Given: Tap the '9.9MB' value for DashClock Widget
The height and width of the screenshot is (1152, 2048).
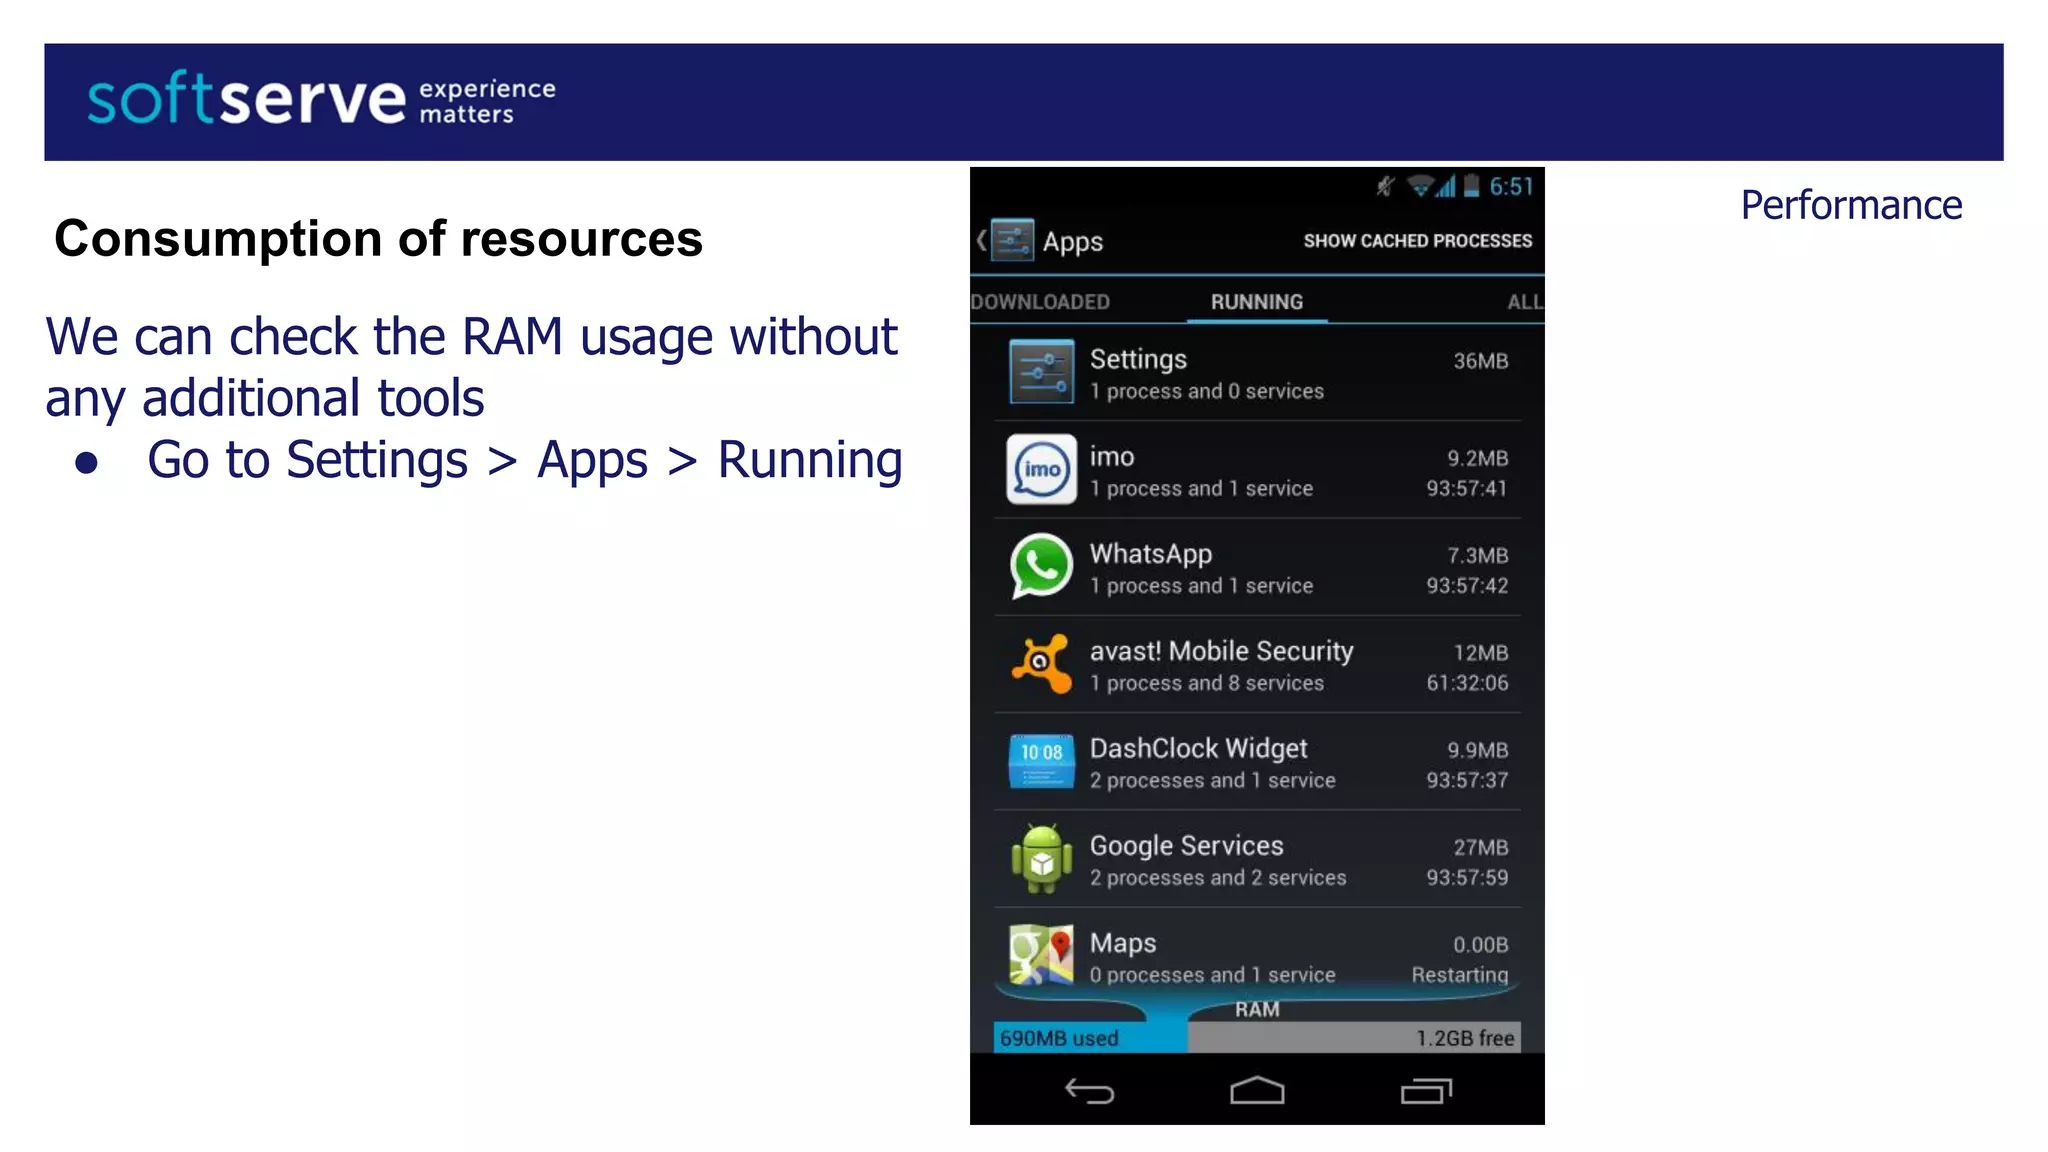Looking at the screenshot, I should coord(1477,750).
